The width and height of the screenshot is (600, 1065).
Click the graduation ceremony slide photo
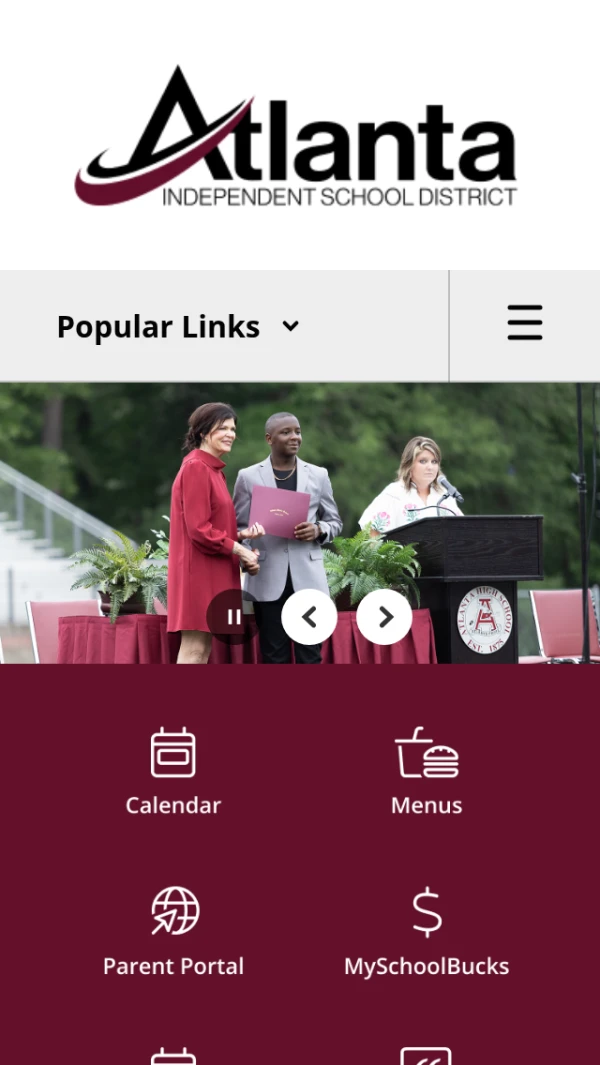coord(300,524)
